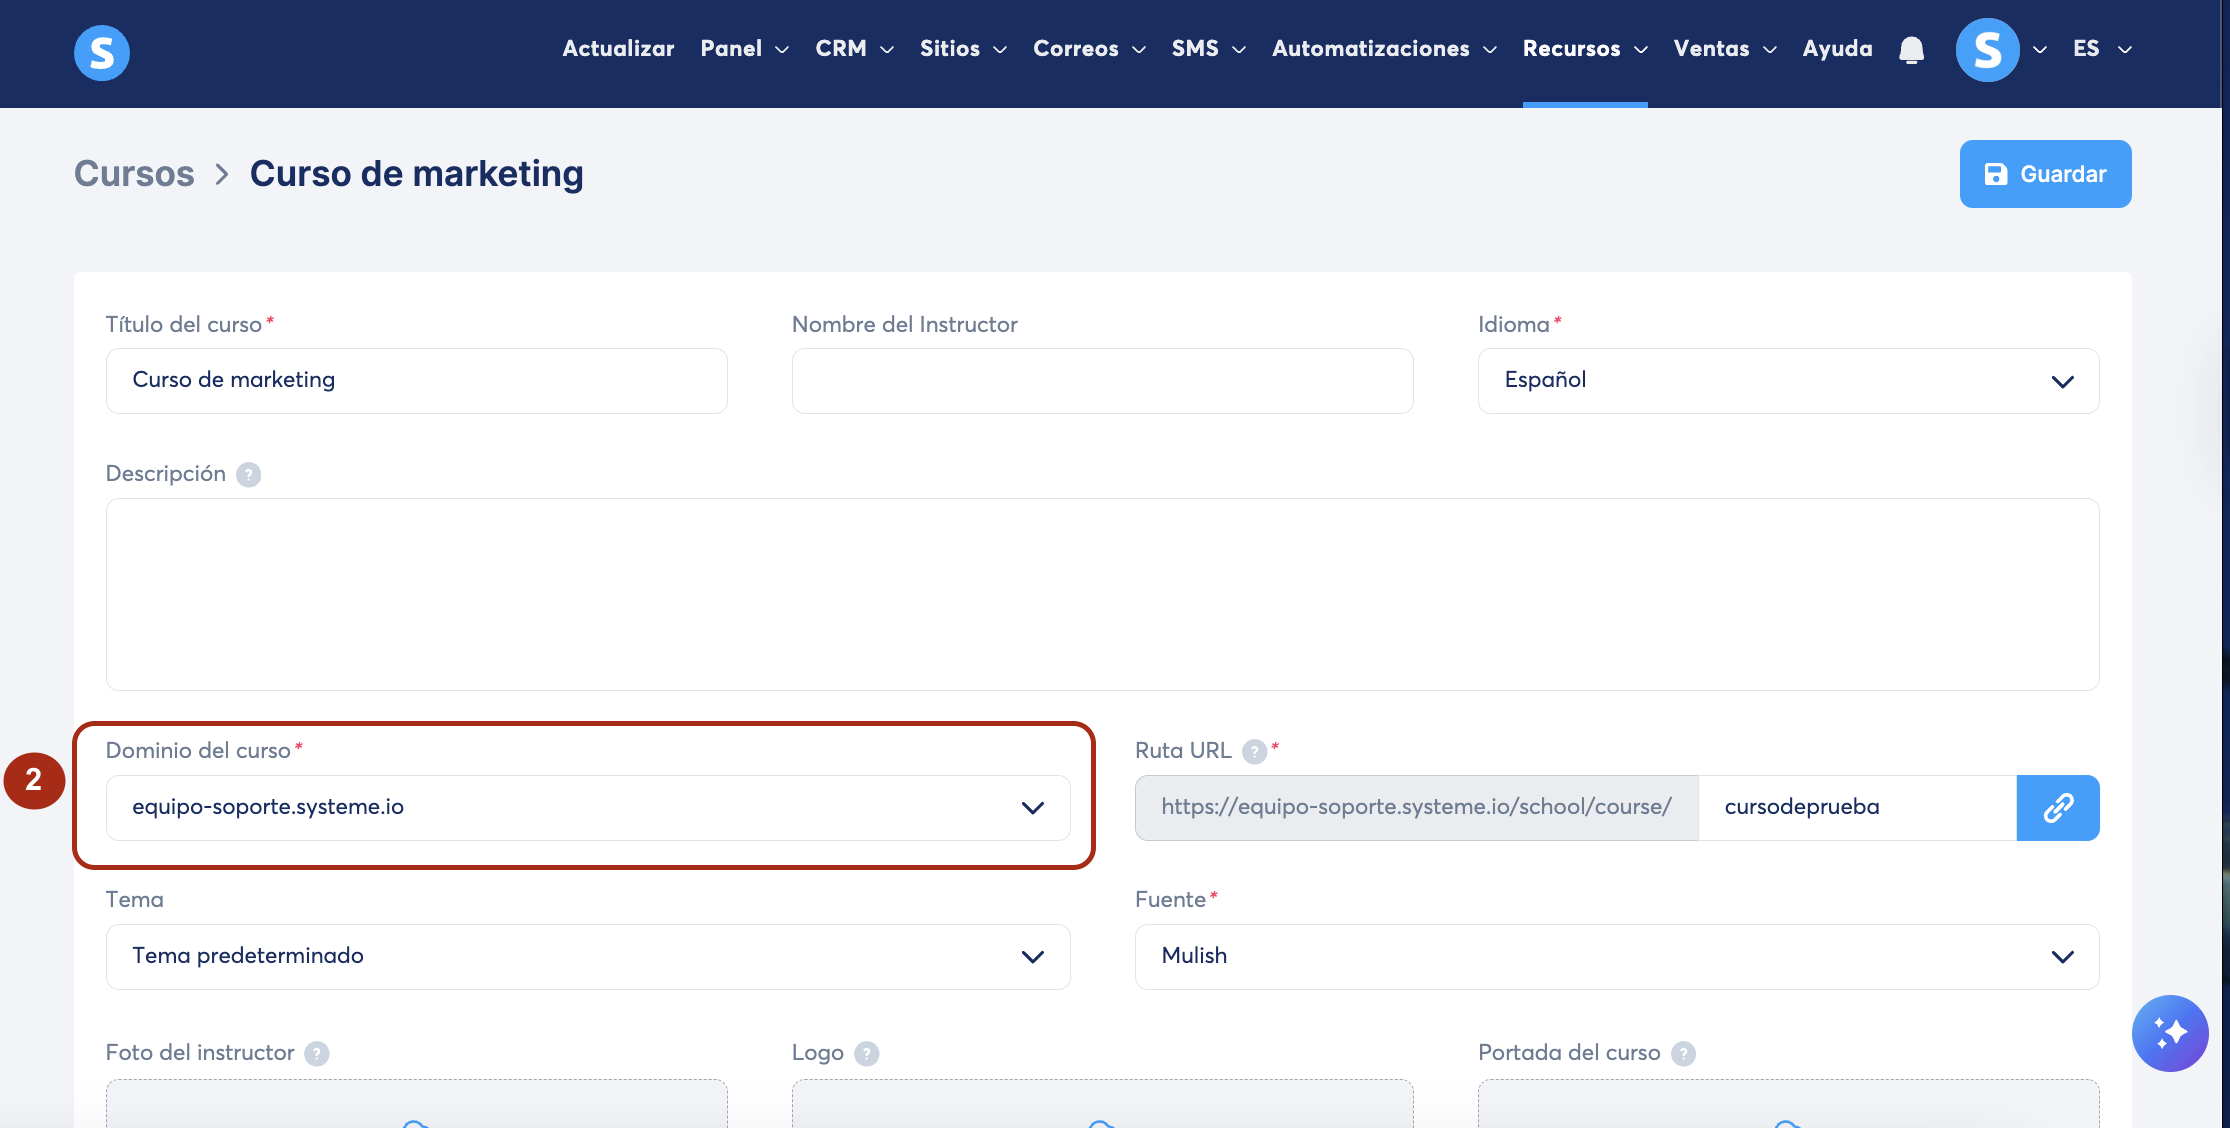Expand the Dominio del curso dropdown
Viewport: 2230px width, 1128px height.
pyautogui.click(x=588, y=807)
